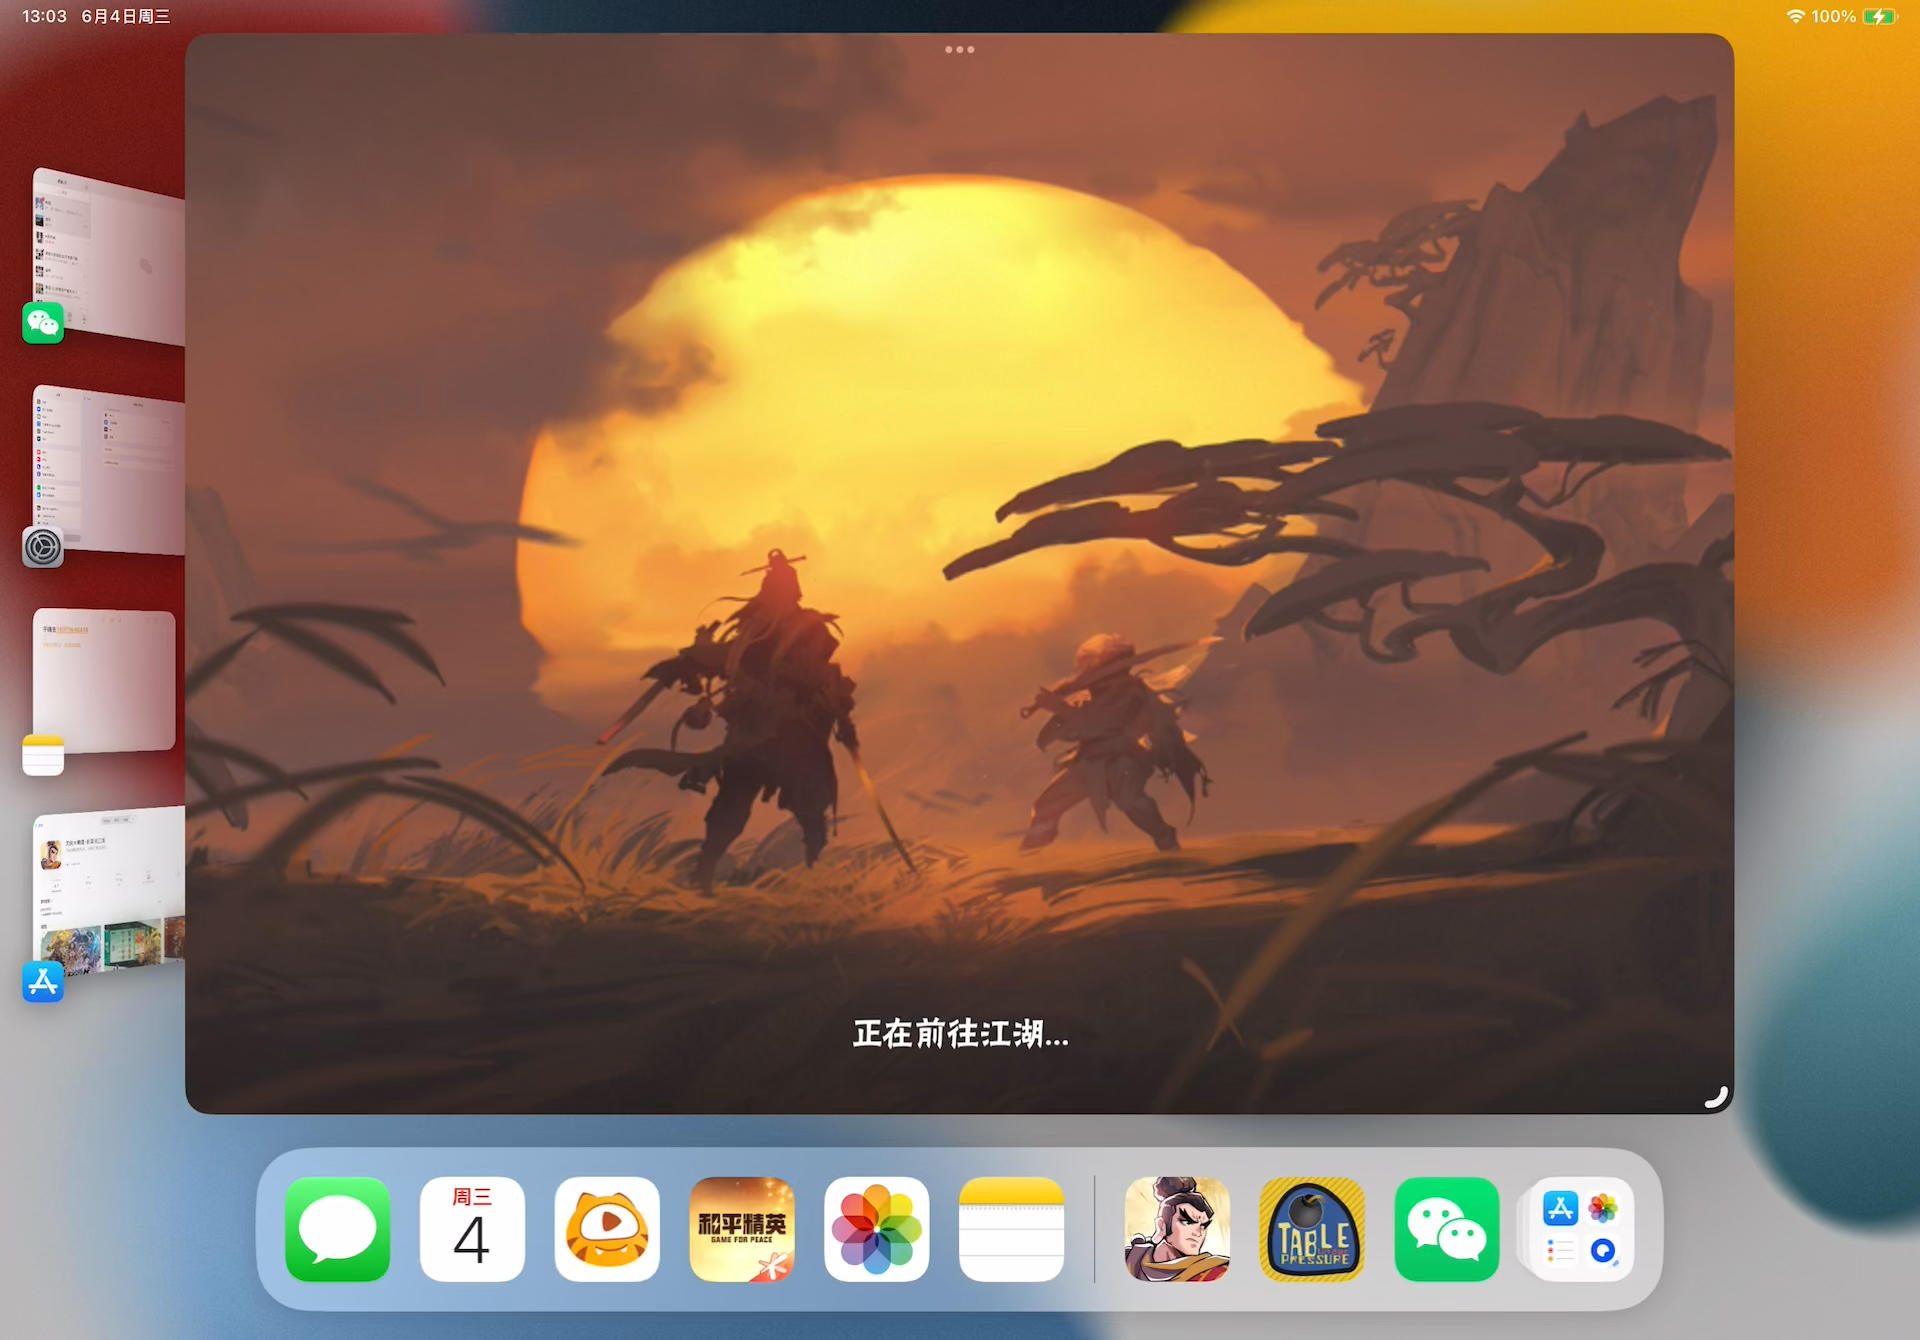The width and height of the screenshot is (1920, 1340).
Task: Open the App Library folder in dock
Action: click(x=1581, y=1229)
